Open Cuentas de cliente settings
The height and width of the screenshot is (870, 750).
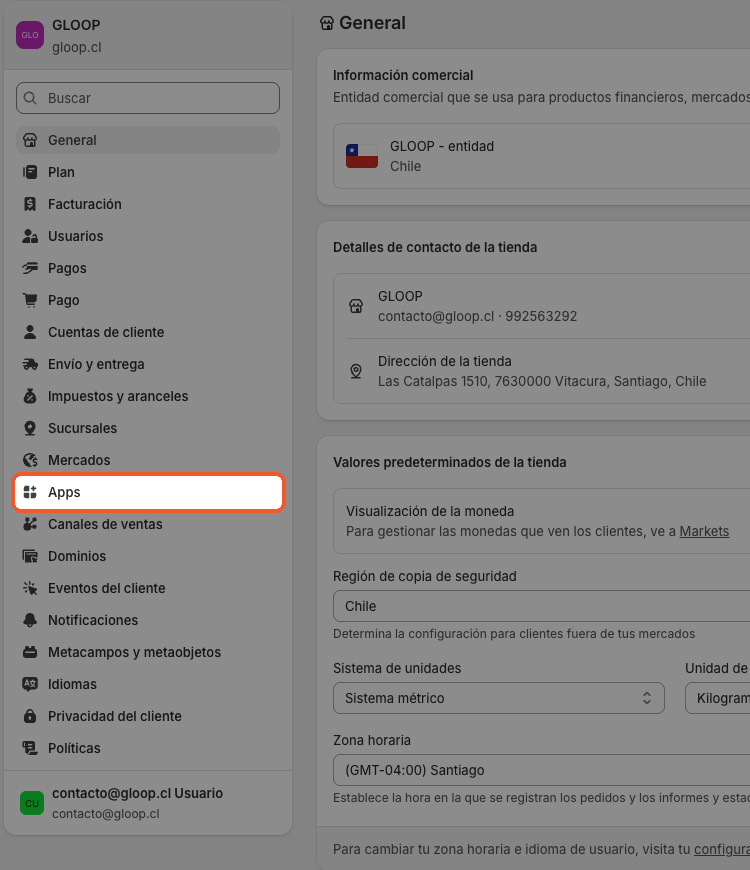pos(148,332)
